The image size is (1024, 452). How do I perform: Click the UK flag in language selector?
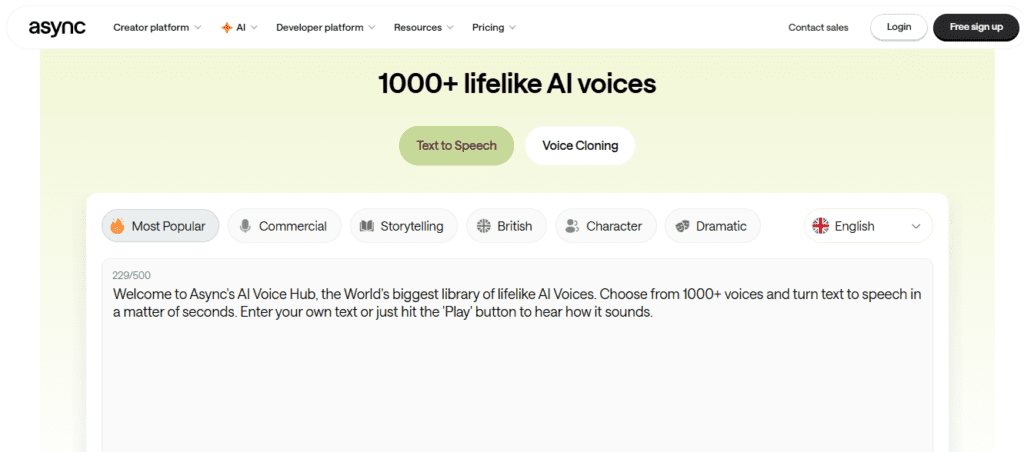tap(820, 226)
